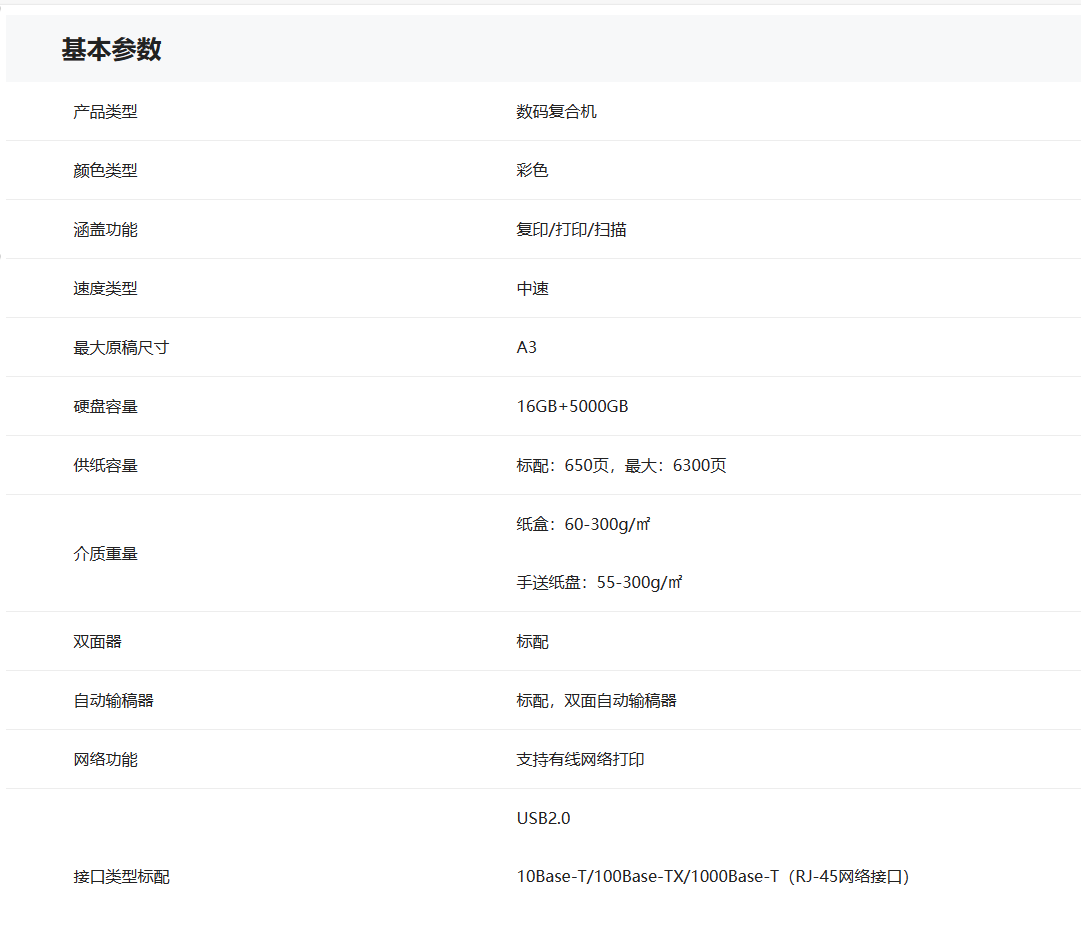Click the 复印/打印/扫描 functions value
This screenshot has width=1081, height=929.
click(571, 230)
